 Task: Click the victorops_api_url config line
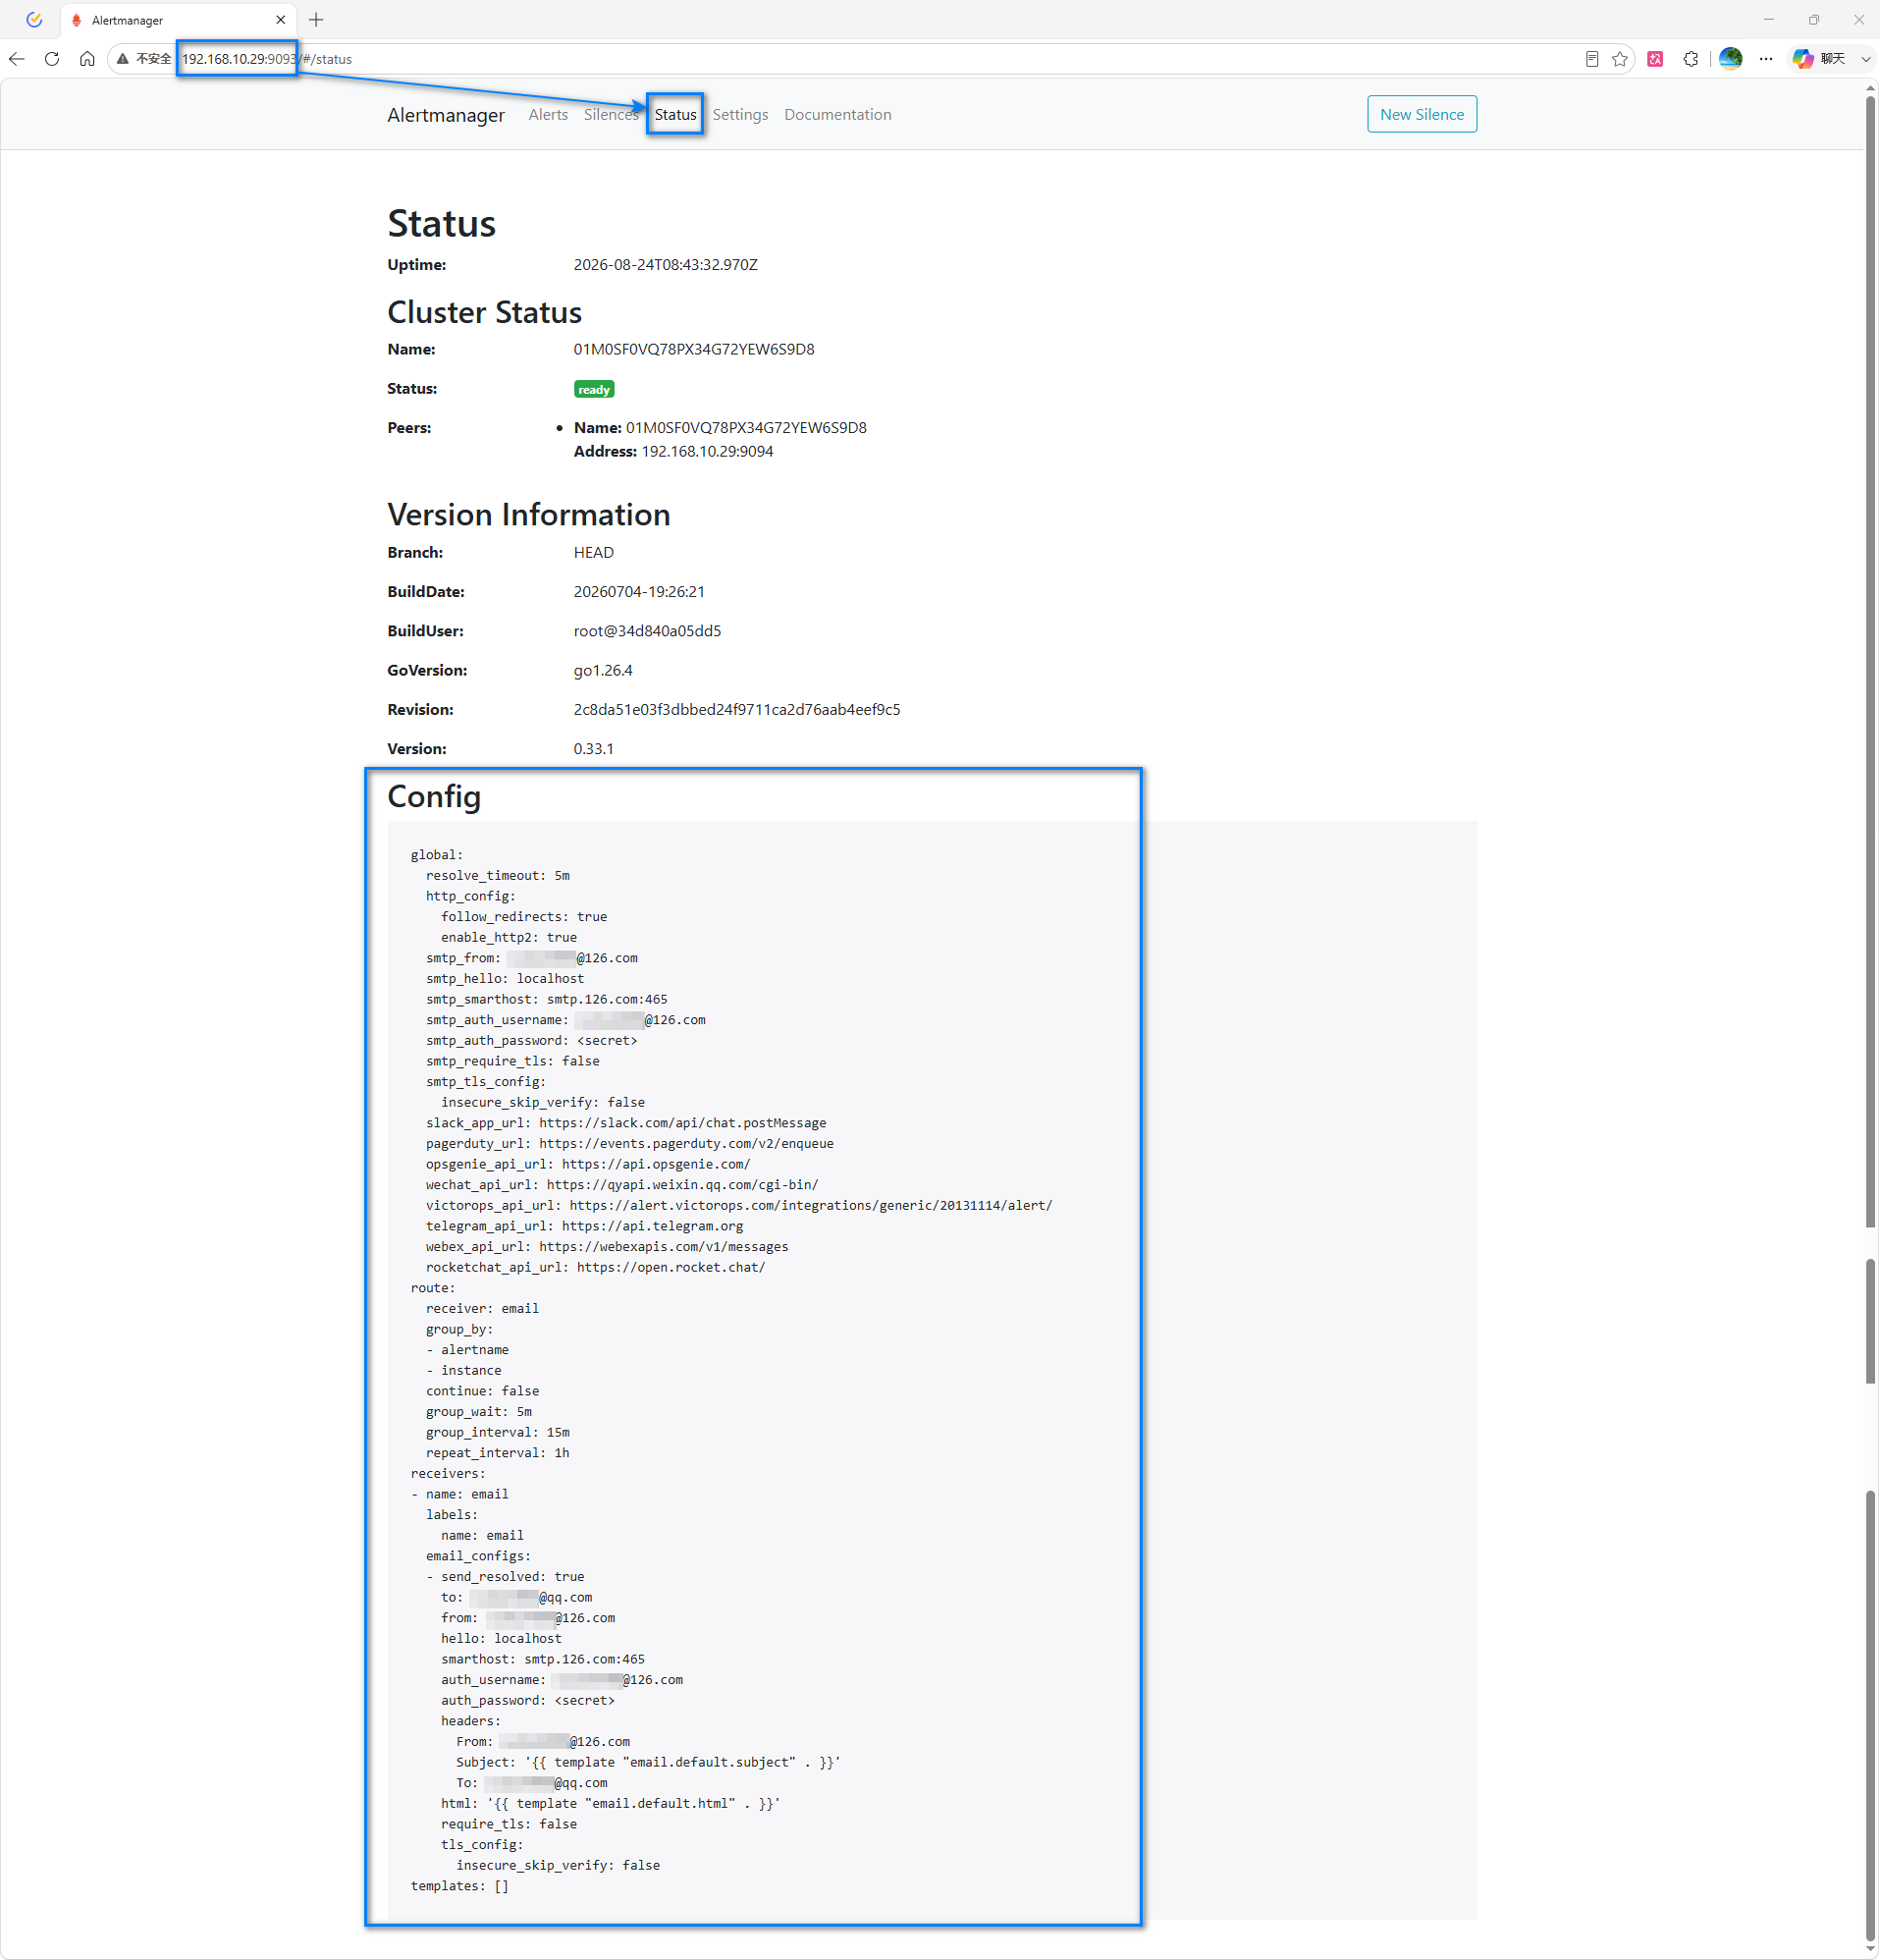coord(739,1206)
